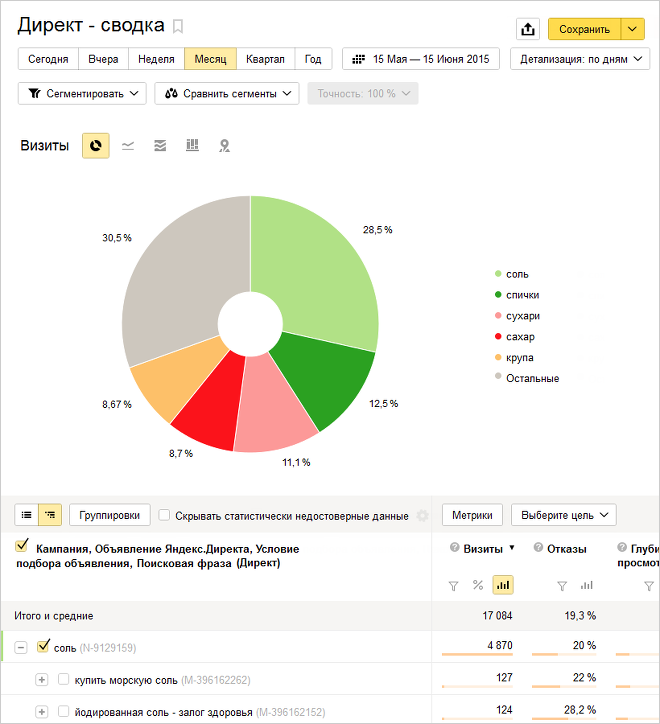
Task: Click the help icon beside Визиты
Action: pyautogui.click(x=454, y=548)
